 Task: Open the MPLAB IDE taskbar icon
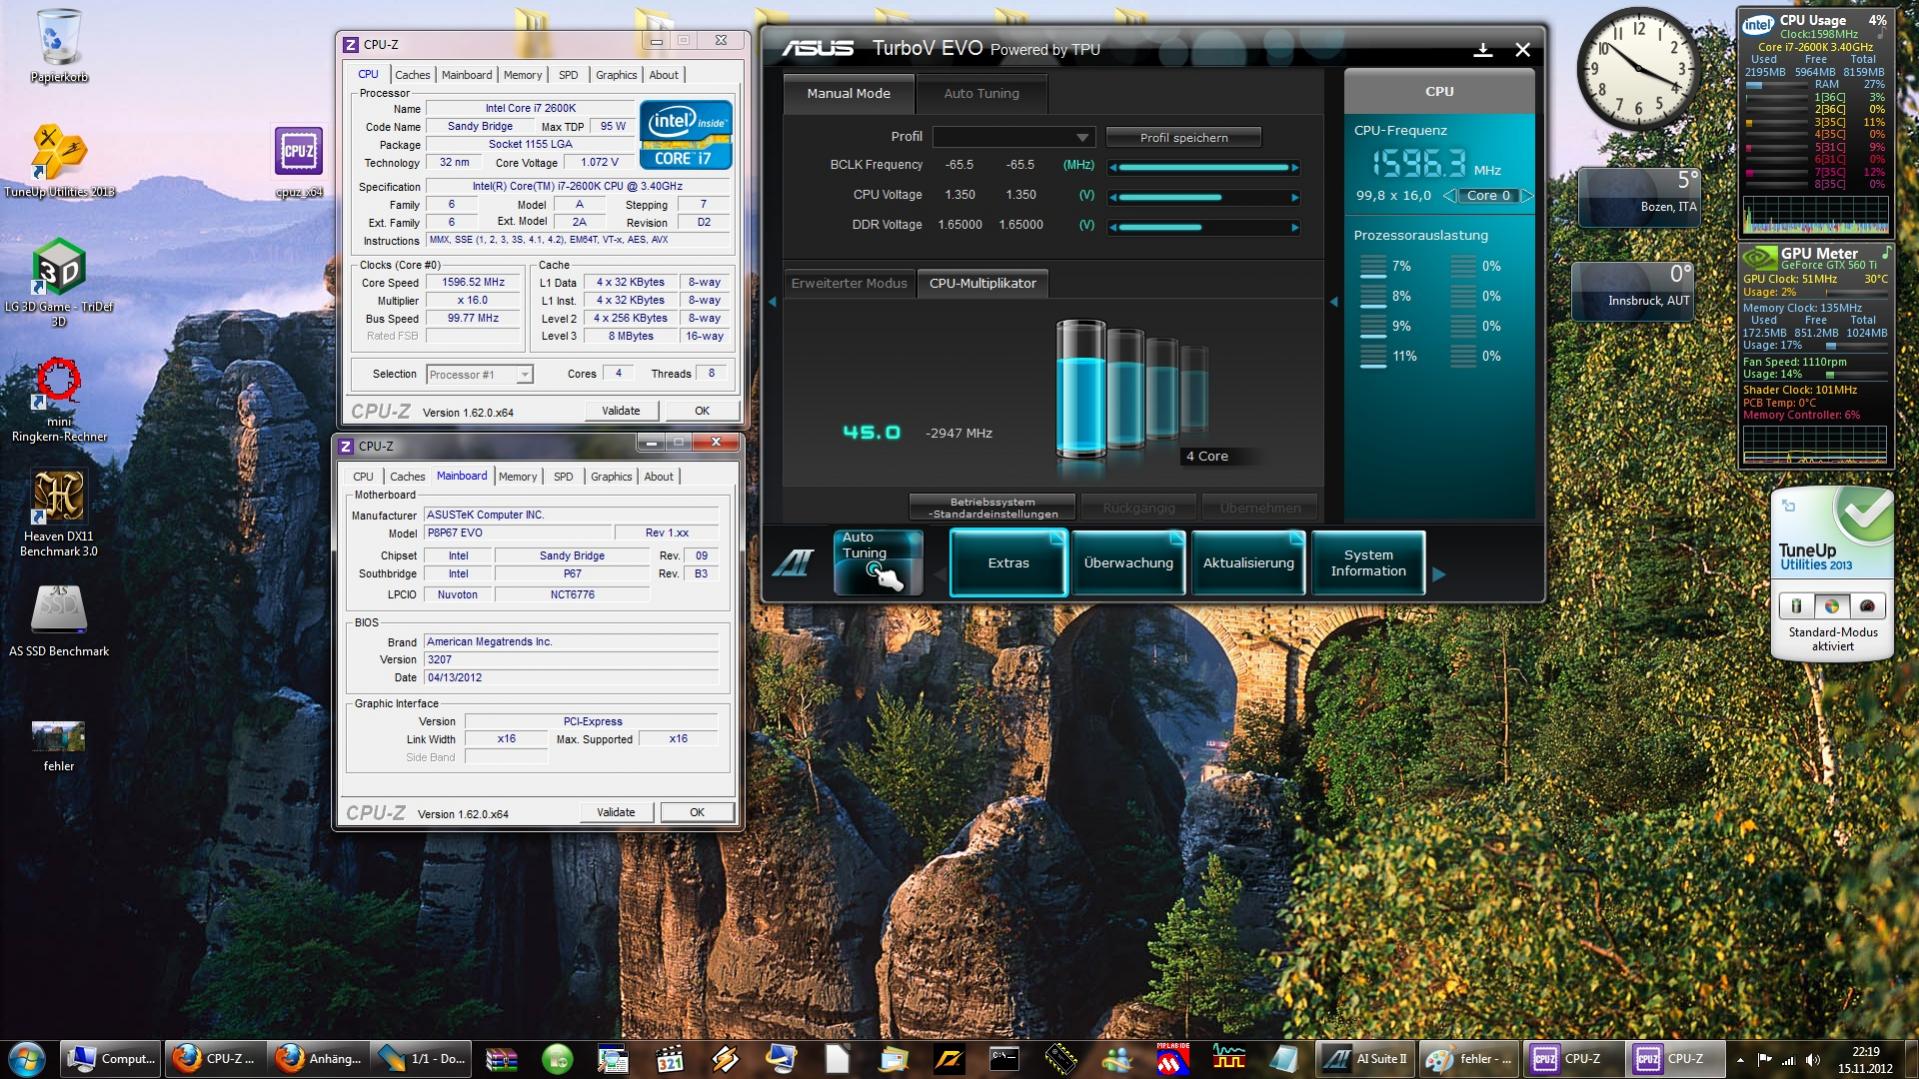(x=1173, y=1059)
